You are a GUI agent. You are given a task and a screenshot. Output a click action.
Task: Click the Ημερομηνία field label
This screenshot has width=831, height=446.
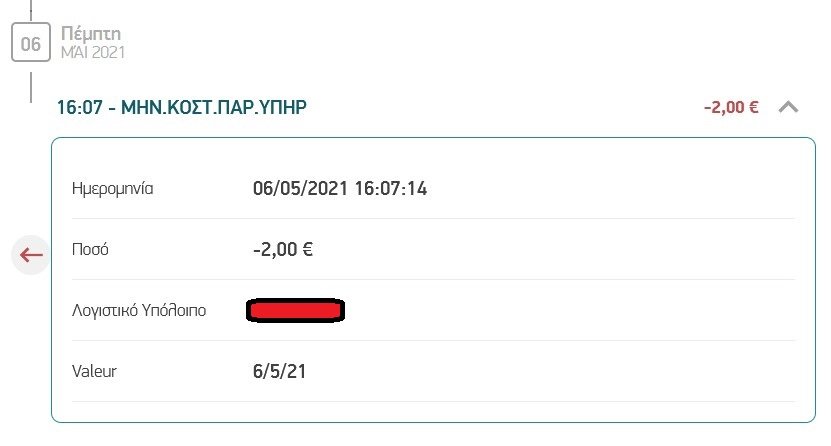coord(113,188)
